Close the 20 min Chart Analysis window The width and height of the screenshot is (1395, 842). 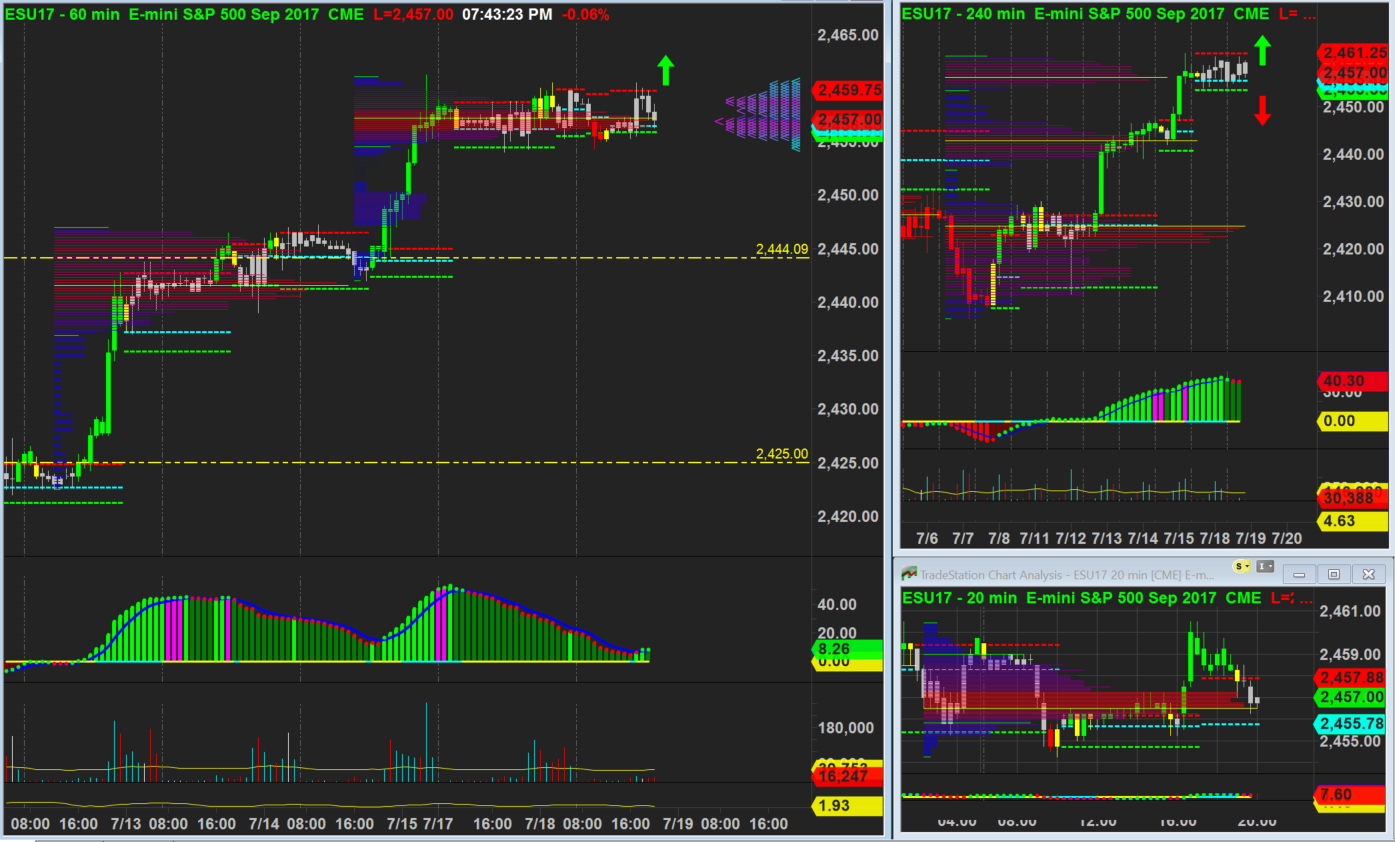(x=1368, y=574)
